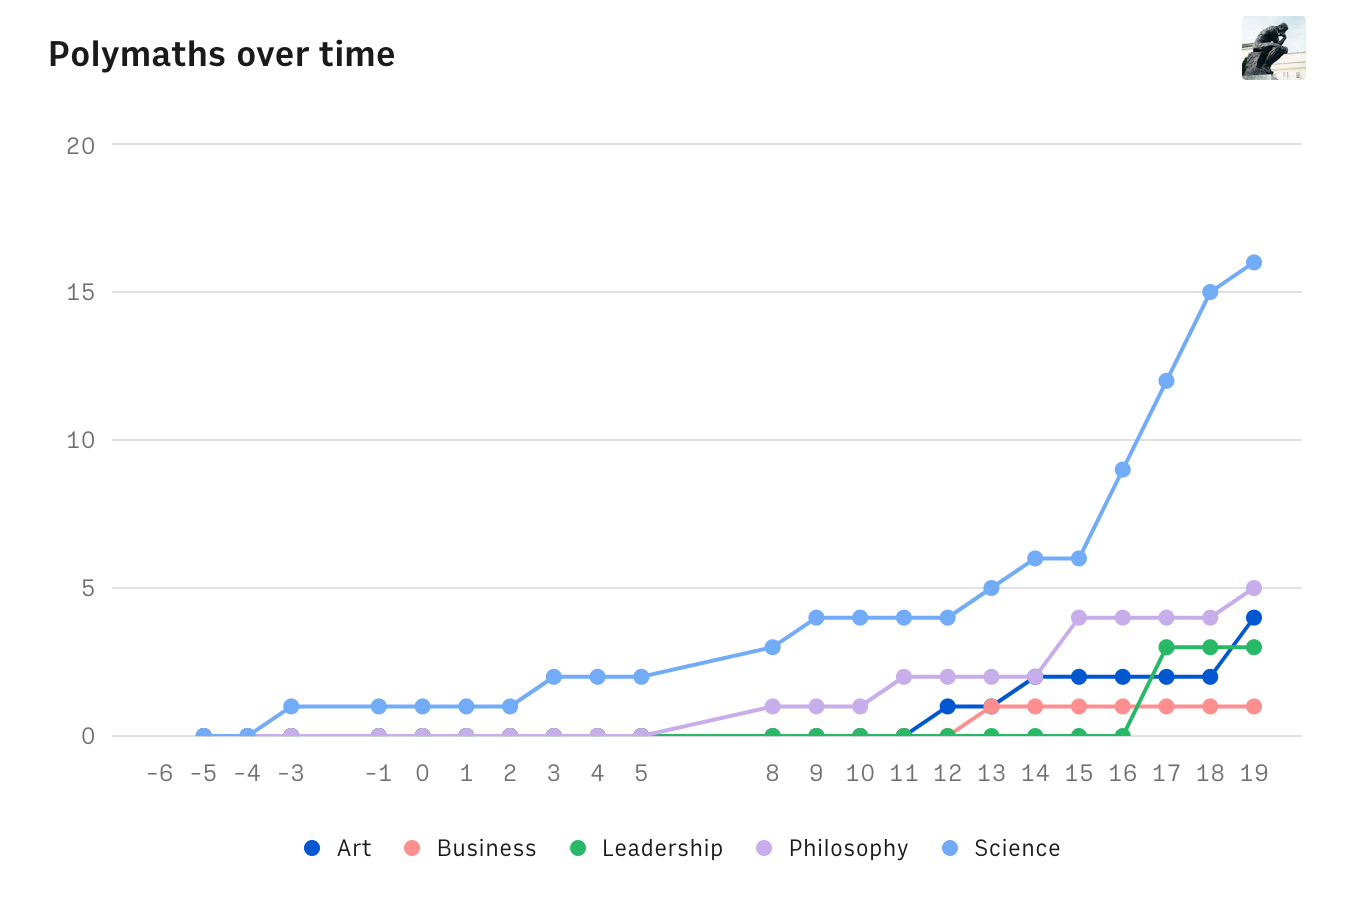Toggle the Art series legend item

coord(338,848)
